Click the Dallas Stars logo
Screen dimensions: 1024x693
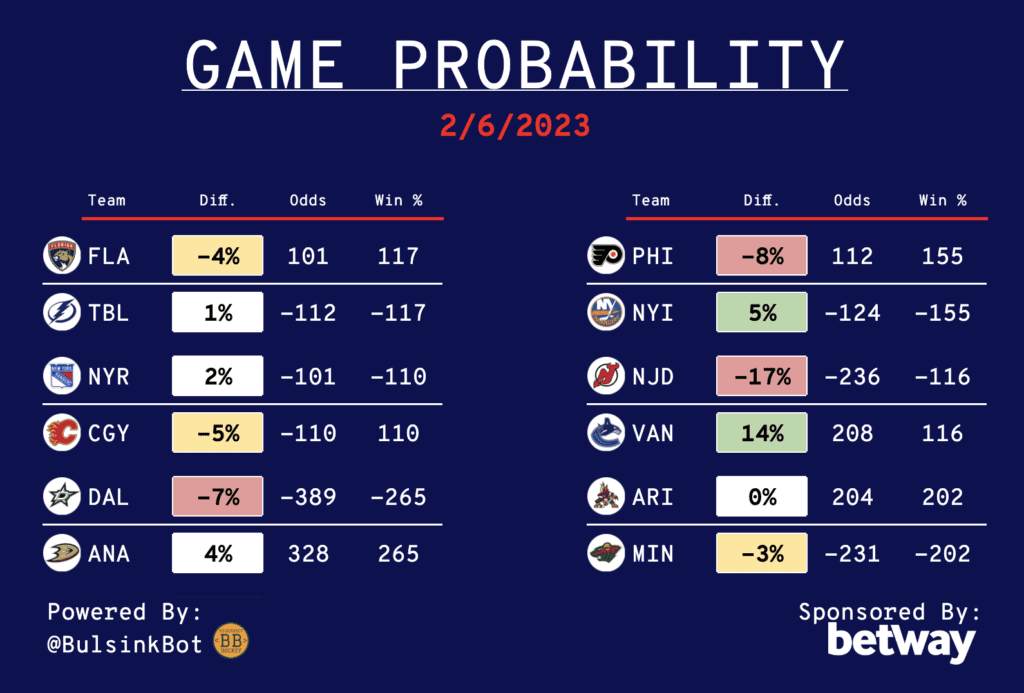pos(61,496)
